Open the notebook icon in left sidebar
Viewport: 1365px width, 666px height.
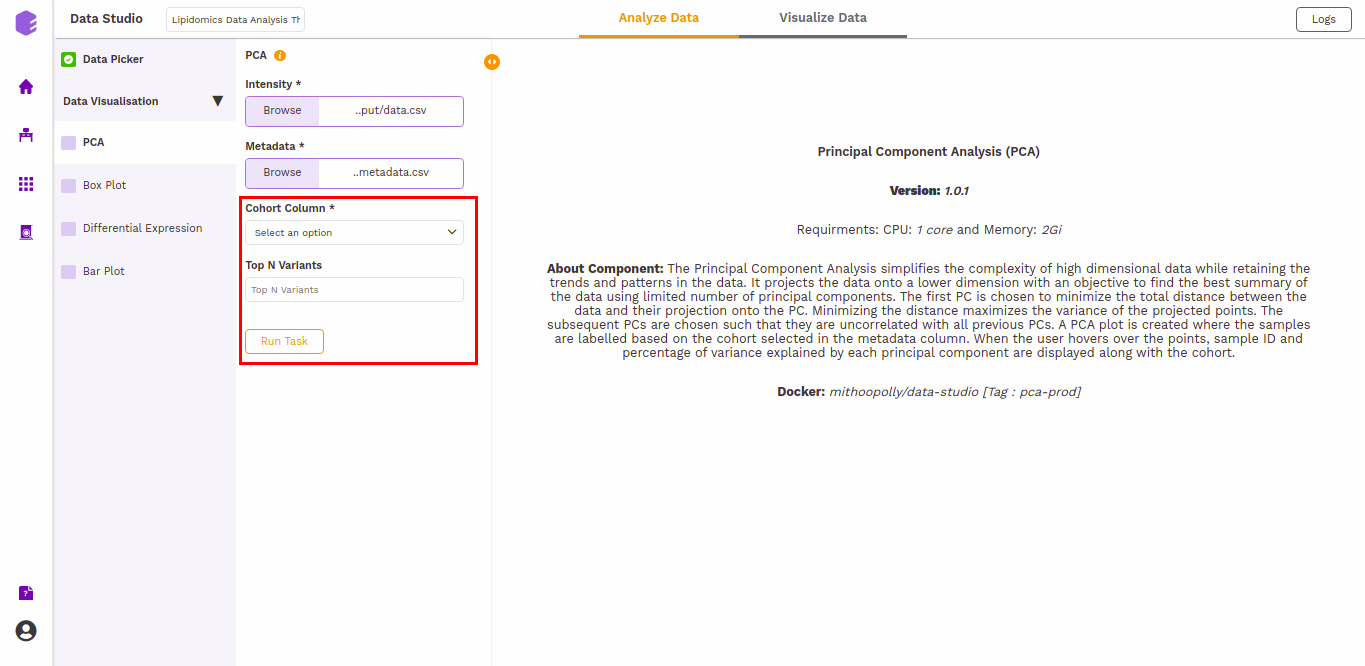coord(26,232)
